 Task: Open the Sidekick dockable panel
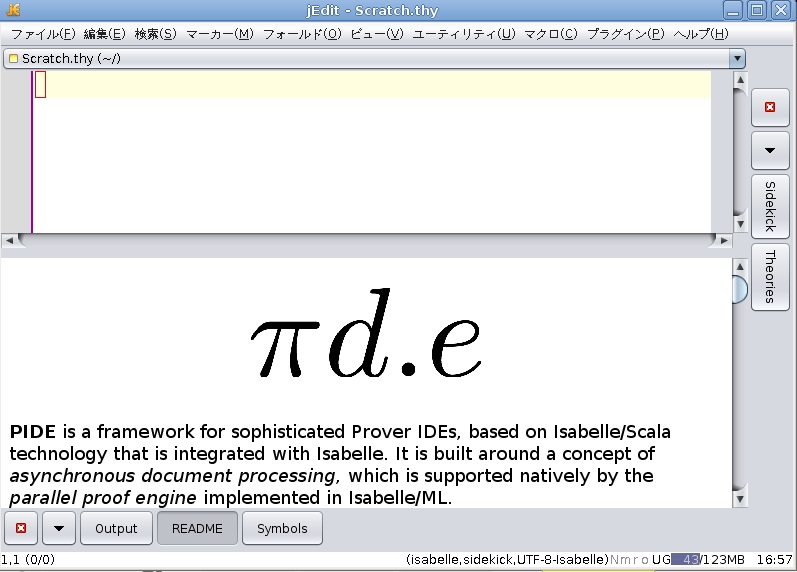click(770, 206)
